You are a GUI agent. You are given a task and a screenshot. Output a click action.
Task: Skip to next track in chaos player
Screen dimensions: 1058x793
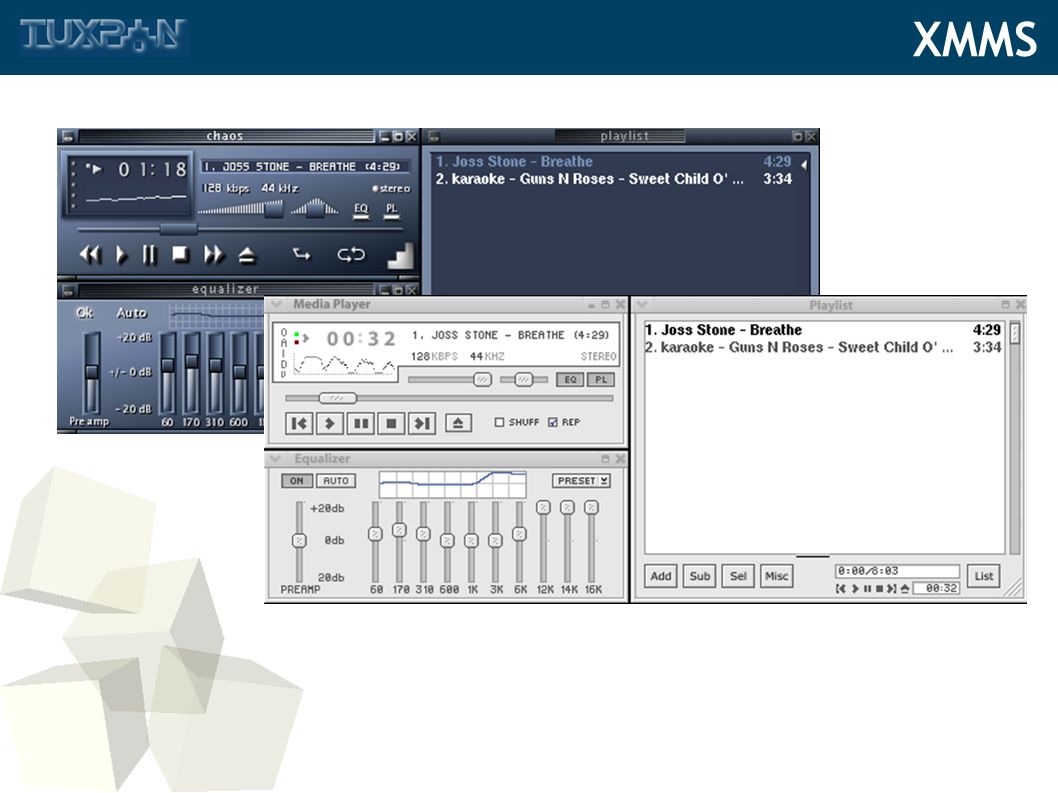pyautogui.click(x=213, y=254)
